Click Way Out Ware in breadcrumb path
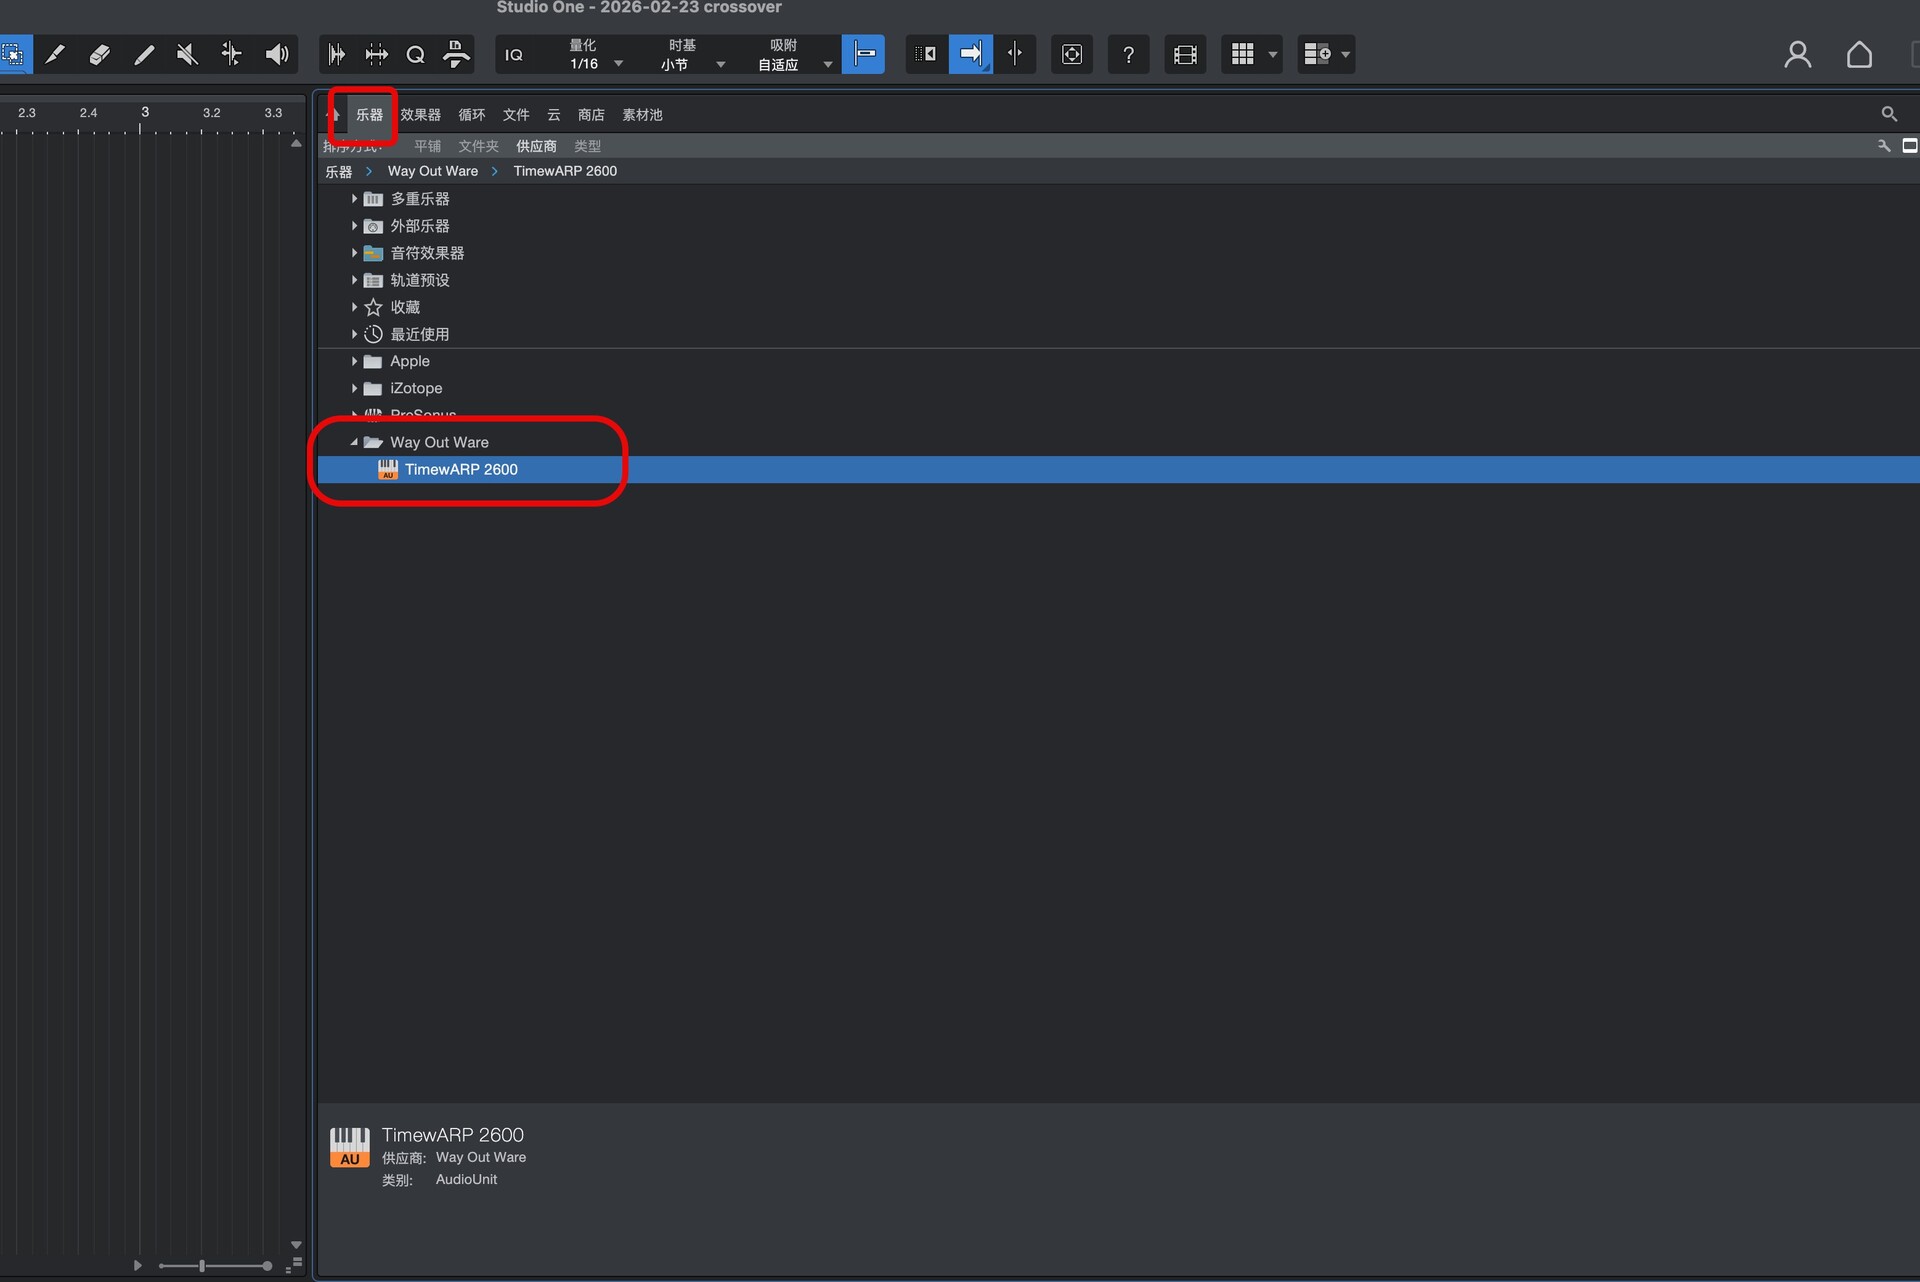Screen dimensions: 1920x1282 click(432, 171)
